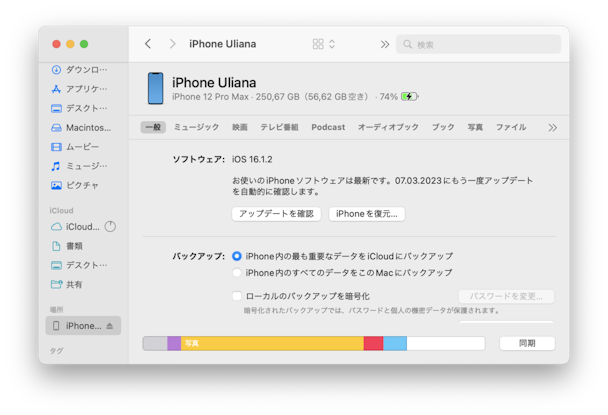
Task: Click the light blue storage segment
Action: (395, 343)
